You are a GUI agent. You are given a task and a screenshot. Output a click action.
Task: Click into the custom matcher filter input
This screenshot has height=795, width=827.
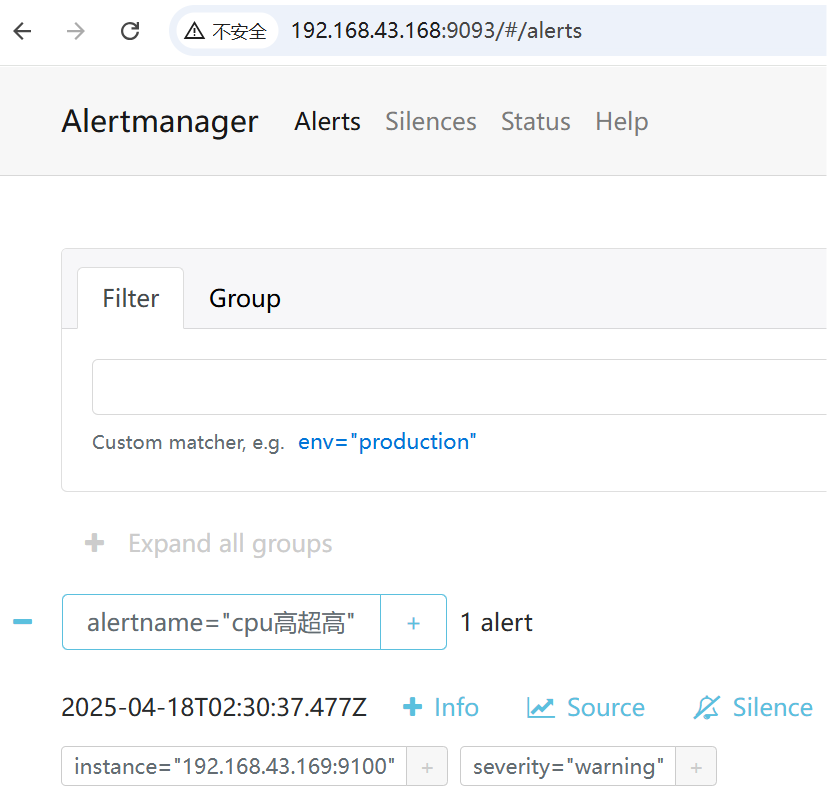pos(459,387)
